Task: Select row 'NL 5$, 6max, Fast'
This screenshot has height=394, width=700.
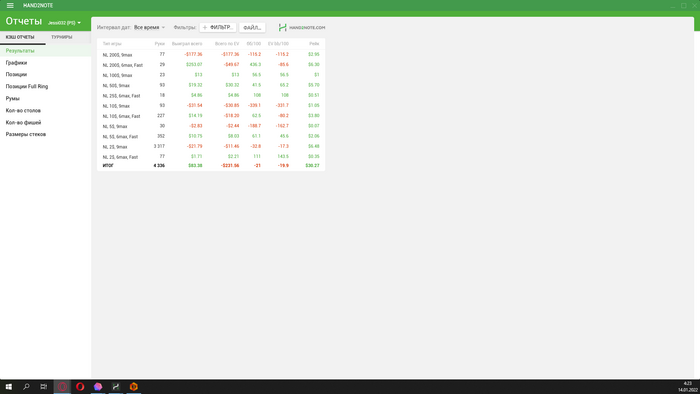Action: [x=211, y=137]
